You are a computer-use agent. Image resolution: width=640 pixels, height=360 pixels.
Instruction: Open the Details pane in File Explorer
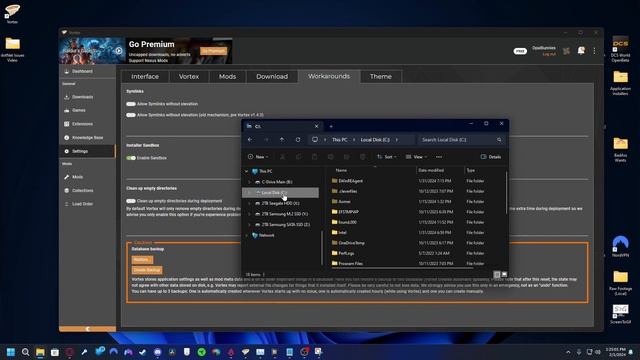tap(491, 157)
